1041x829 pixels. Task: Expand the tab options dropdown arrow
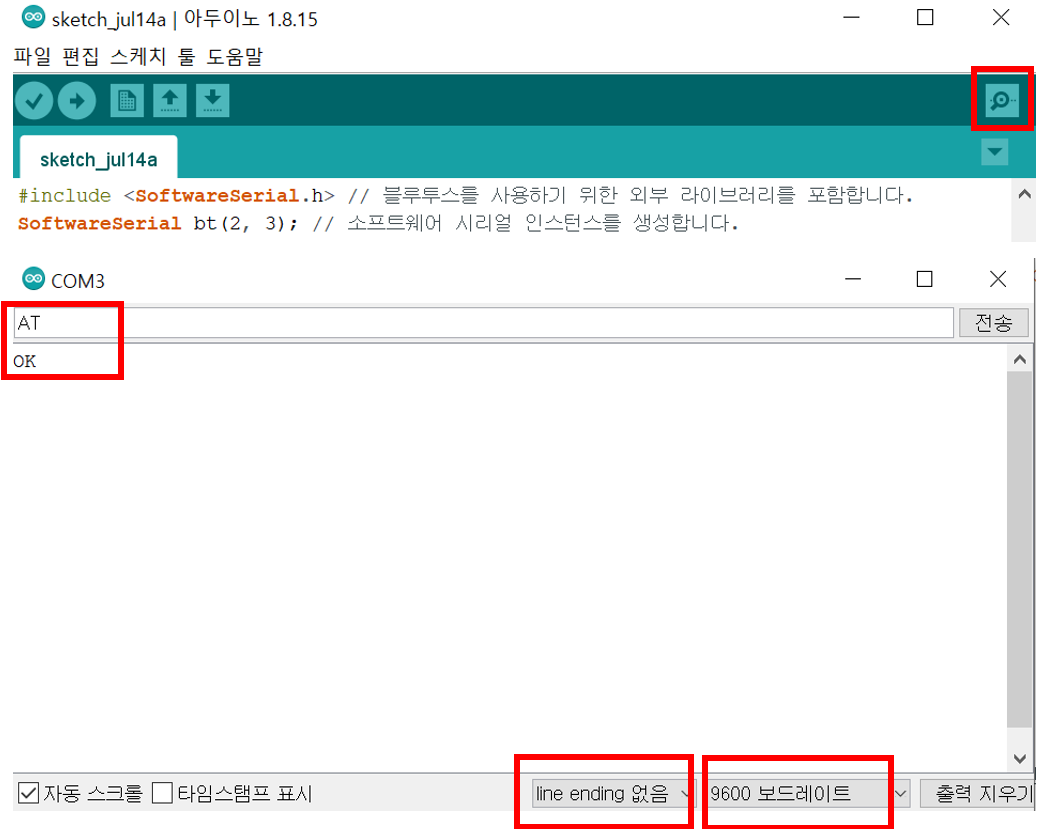(x=995, y=152)
